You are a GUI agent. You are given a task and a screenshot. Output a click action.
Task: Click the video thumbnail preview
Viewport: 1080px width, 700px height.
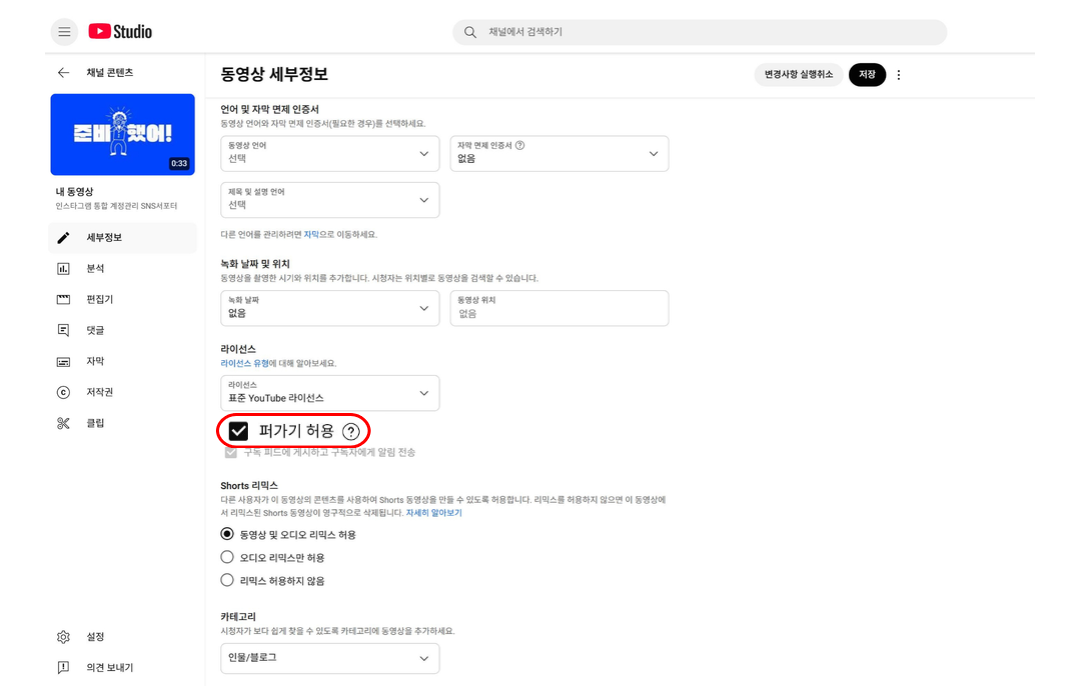click(x=122, y=134)
